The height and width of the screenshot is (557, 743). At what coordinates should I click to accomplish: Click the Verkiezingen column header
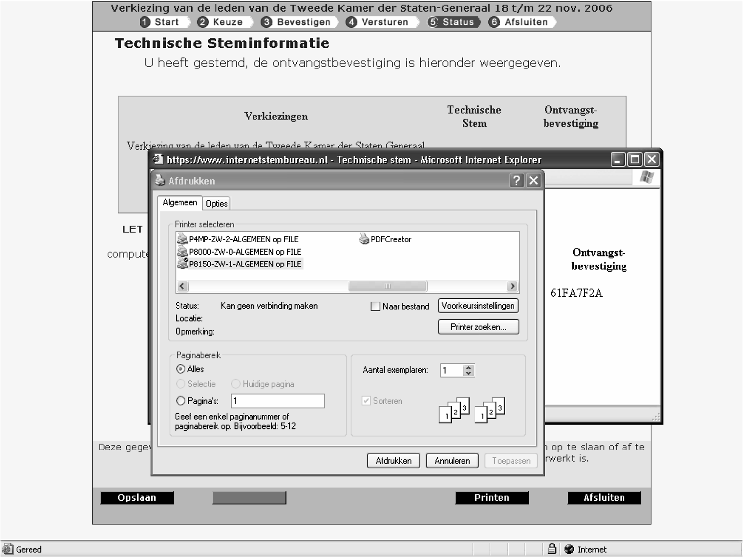pyautogui.click(x=276, y=117)
